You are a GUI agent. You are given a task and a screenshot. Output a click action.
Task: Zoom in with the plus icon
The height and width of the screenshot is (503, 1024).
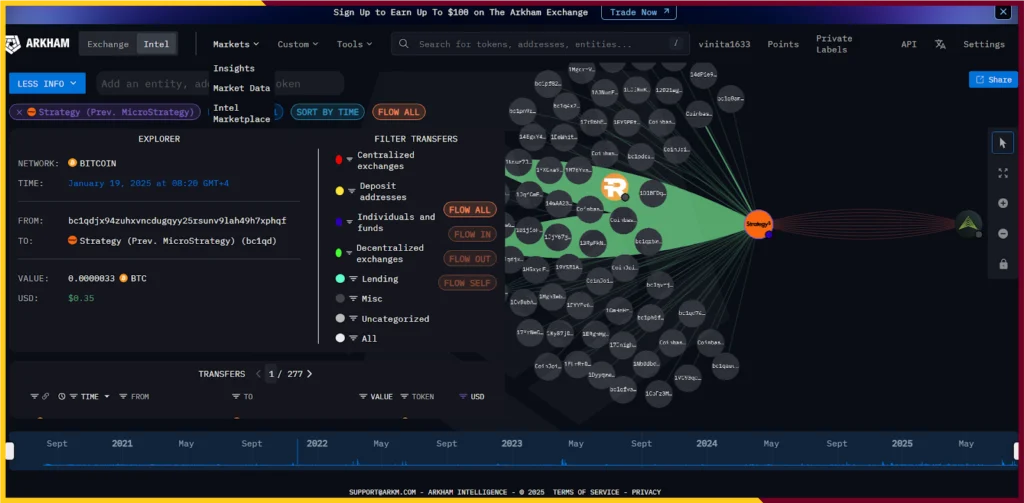pos(1002,203)
